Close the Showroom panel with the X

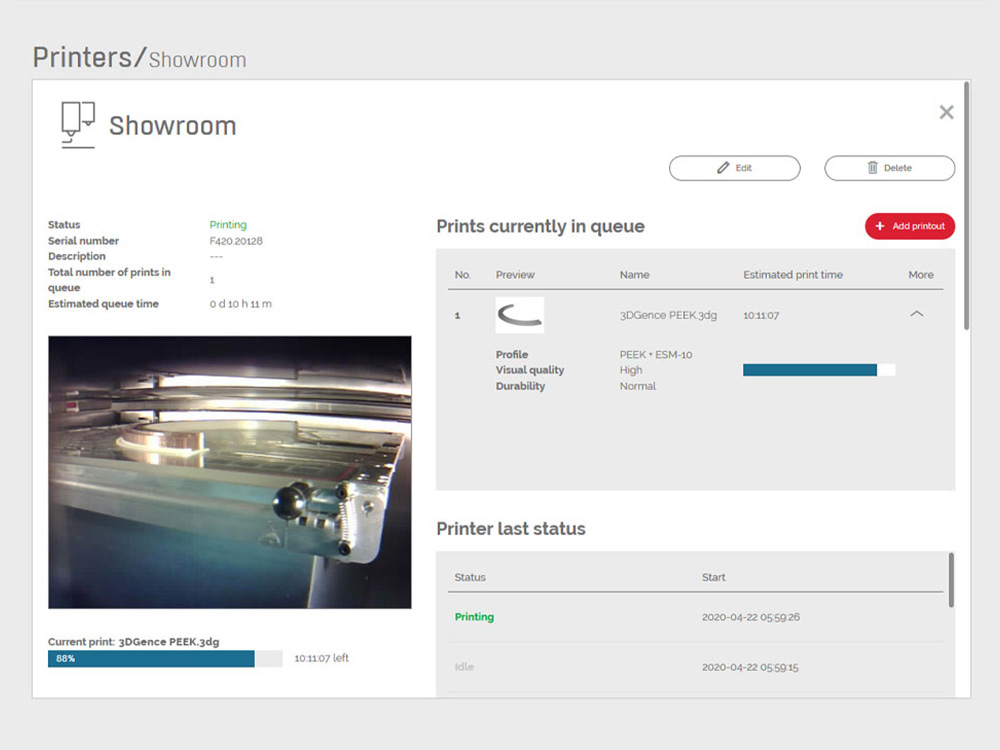click(x=946, y=113)
